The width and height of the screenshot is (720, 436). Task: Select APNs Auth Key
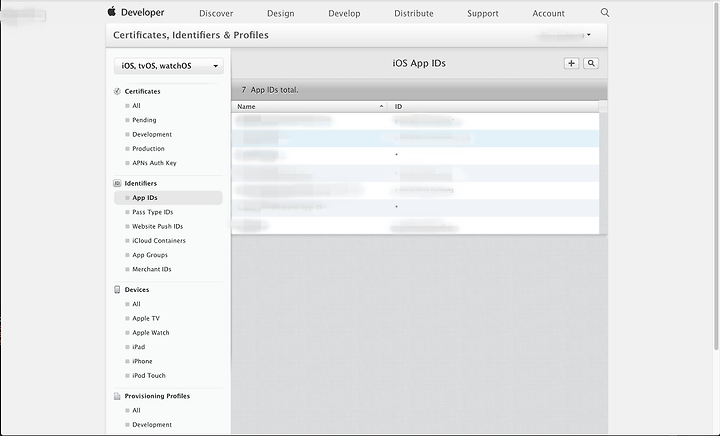pyautogui.click(x=154, y=163)
